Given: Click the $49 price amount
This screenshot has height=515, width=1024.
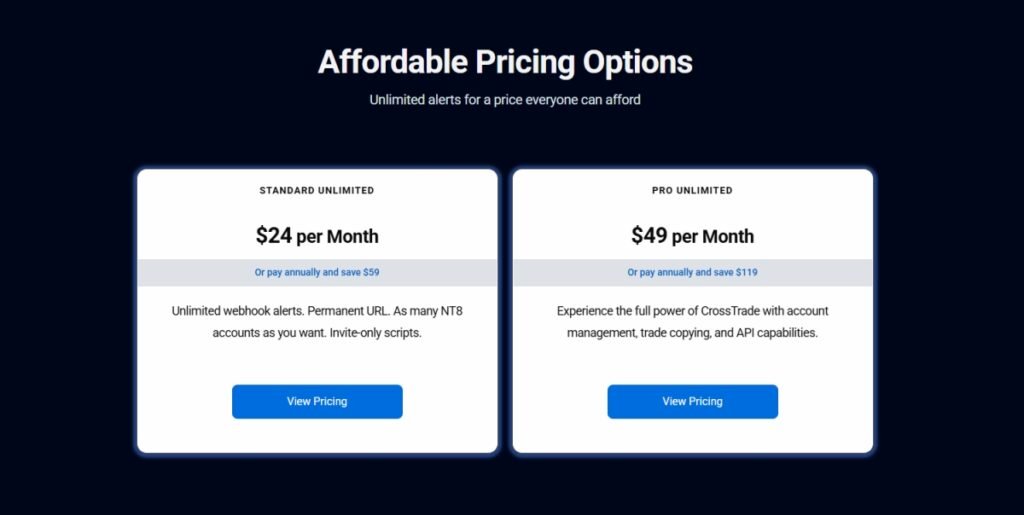Looking at the screenshot, I should pos(649,236).
